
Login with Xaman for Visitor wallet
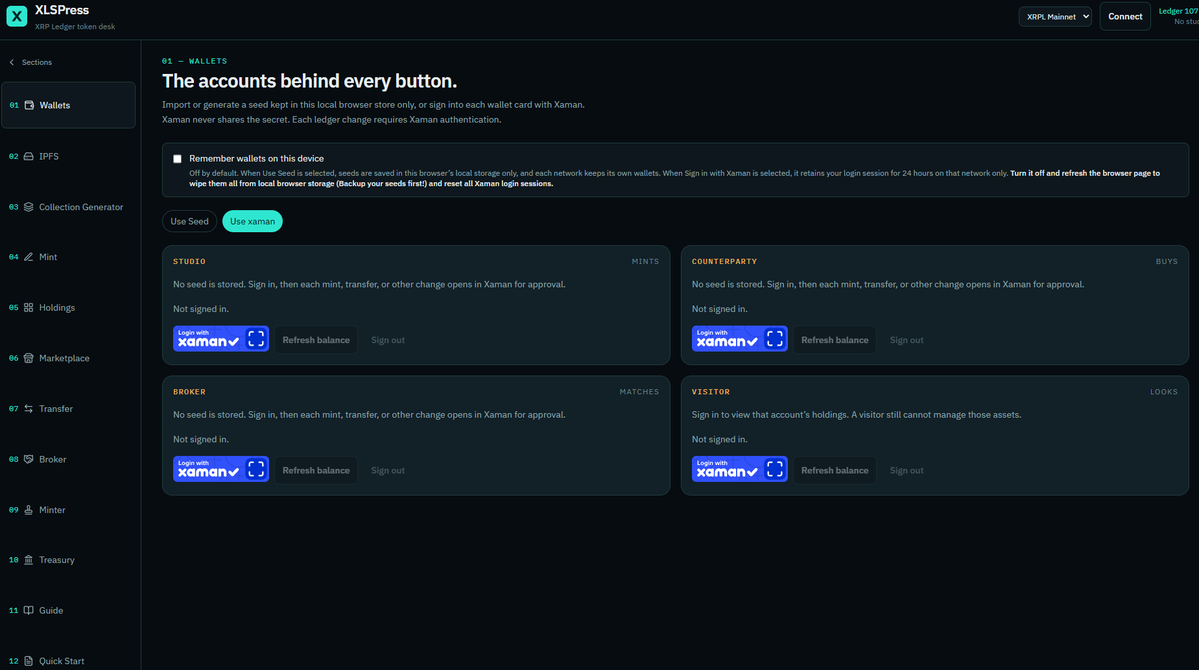click(x=739, y=469)
